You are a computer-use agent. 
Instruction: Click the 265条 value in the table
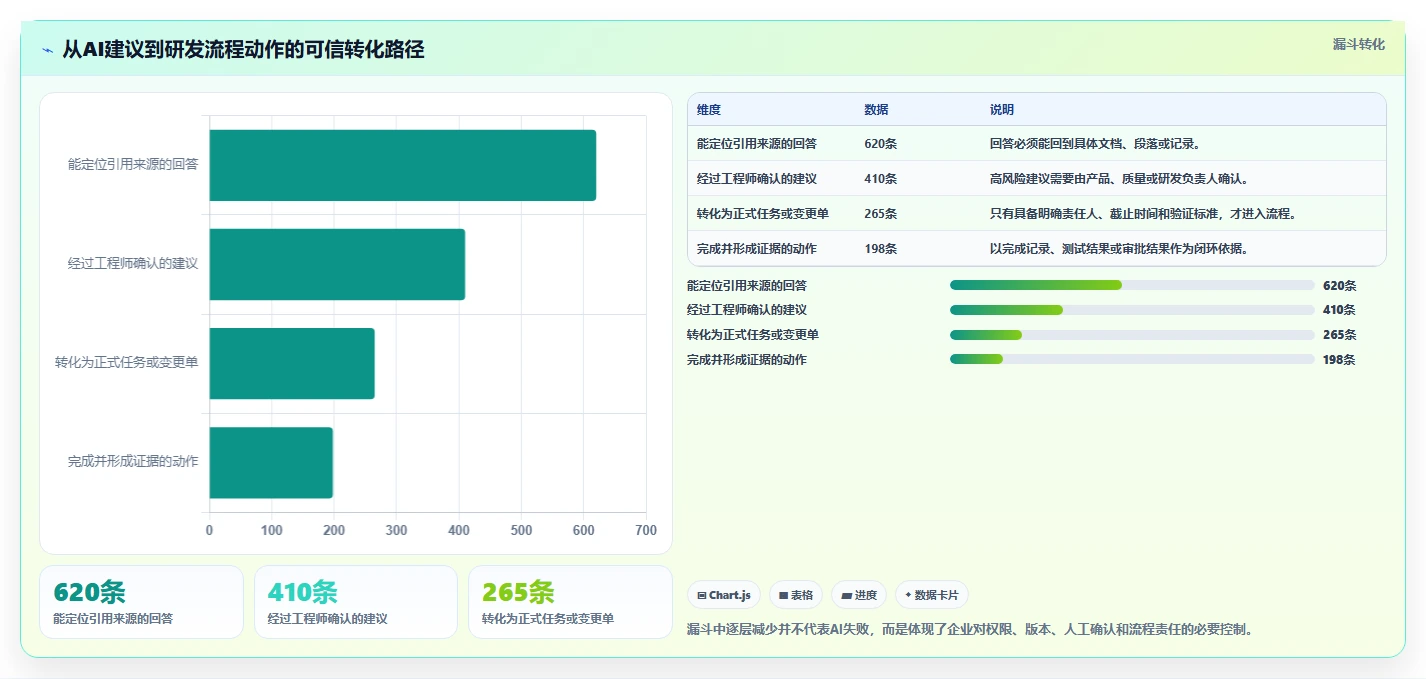click(x=881, y=214)
